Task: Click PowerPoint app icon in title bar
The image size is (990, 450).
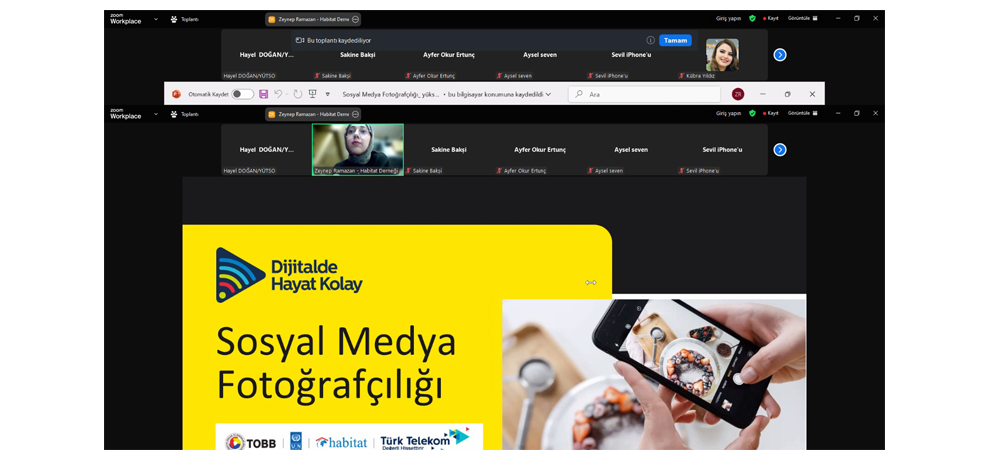Action: click(x=176, y=94)
